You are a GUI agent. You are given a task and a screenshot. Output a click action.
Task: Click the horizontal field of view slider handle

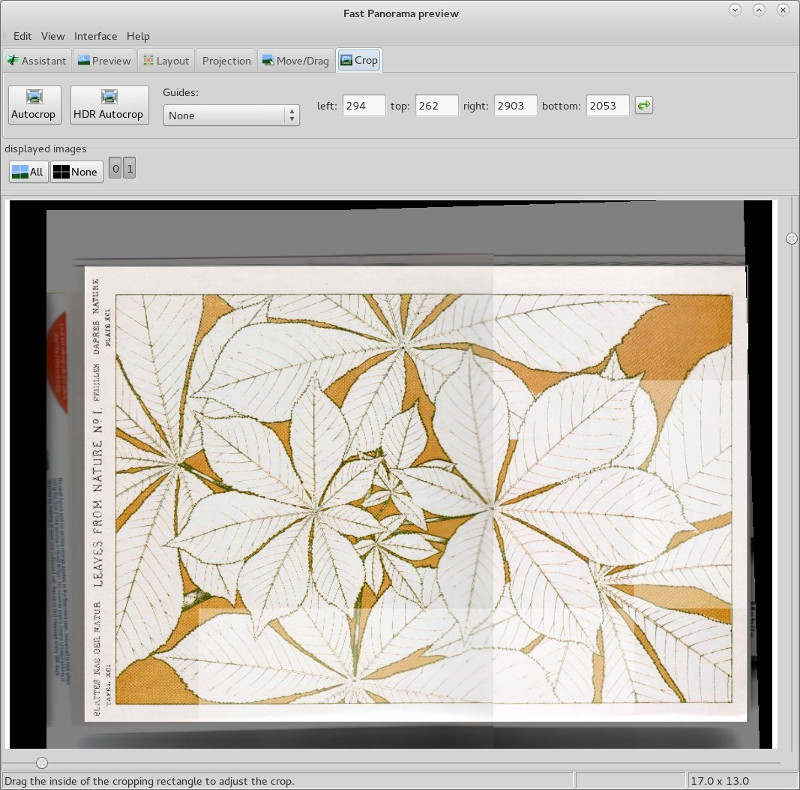[42, 762]
